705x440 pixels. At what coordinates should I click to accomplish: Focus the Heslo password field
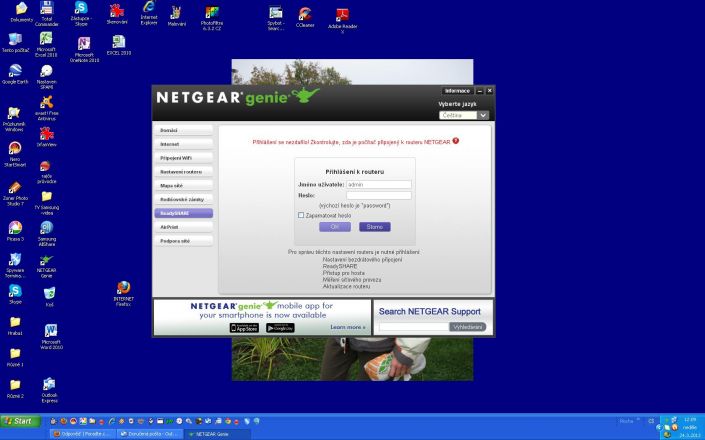(379, 196)
